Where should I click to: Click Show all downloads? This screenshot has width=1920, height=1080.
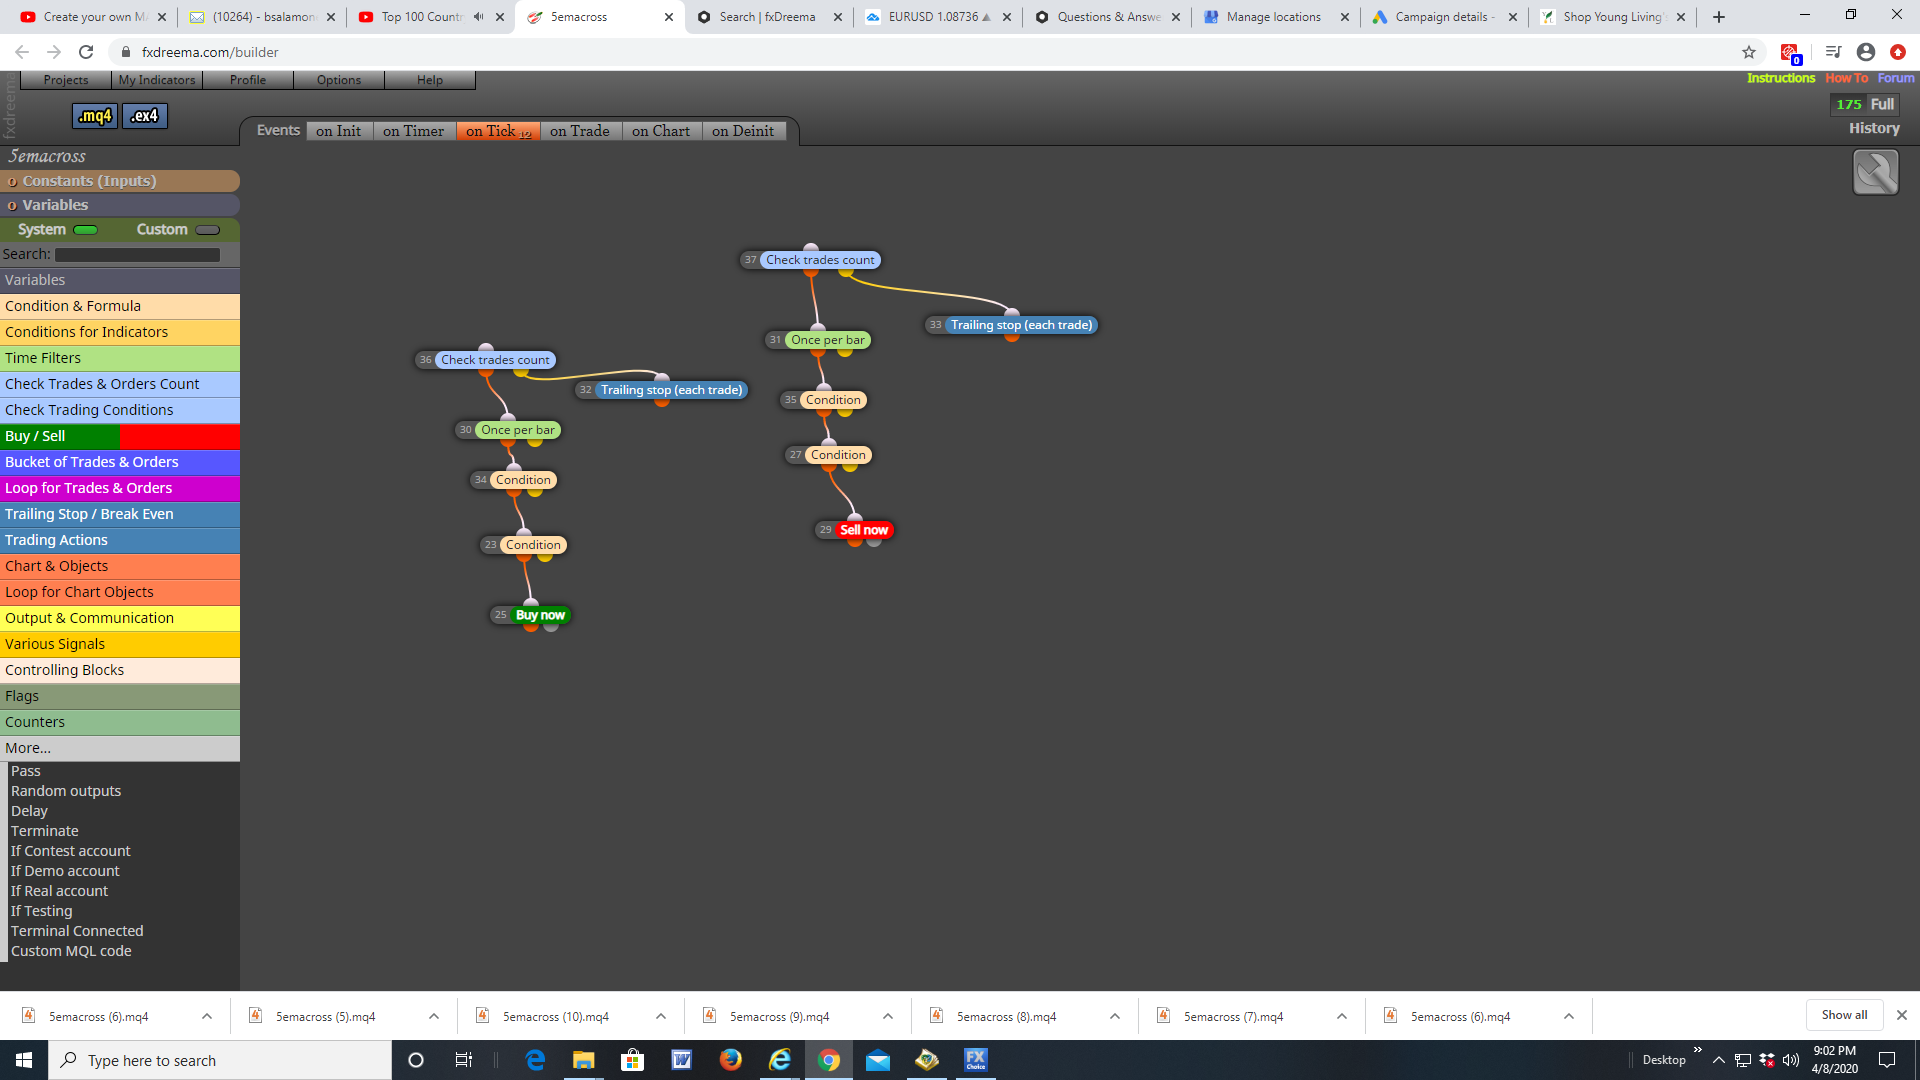pyautogui.click(x=1844, y=1015)
